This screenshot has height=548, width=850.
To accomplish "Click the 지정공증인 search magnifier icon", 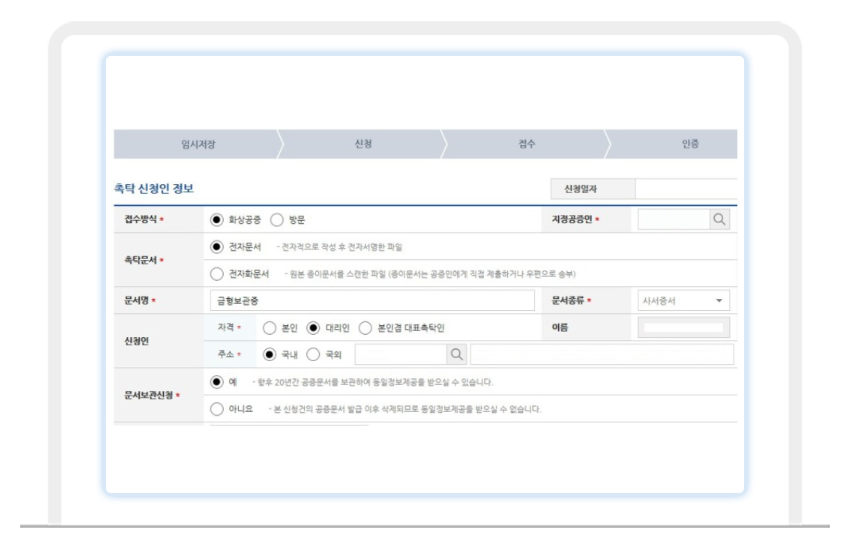I will (x=717, y=218).
